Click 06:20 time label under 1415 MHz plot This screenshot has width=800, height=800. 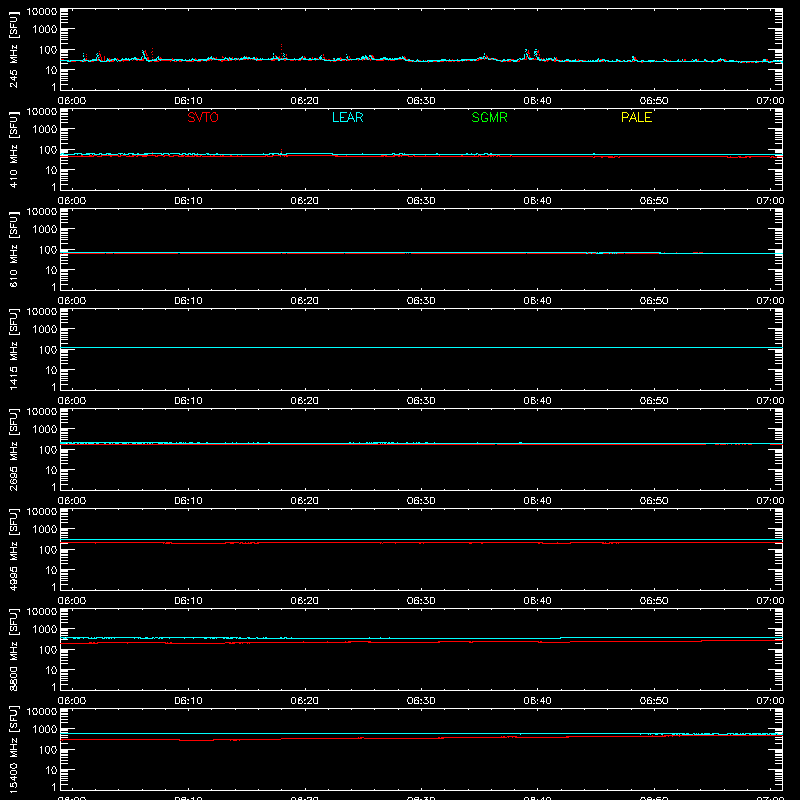(x=305, y=401)
